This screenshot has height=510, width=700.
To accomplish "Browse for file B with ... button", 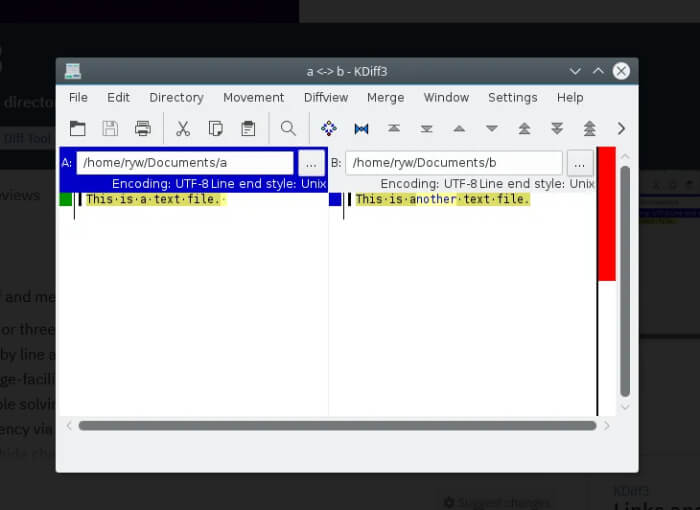I will [579, 163].
